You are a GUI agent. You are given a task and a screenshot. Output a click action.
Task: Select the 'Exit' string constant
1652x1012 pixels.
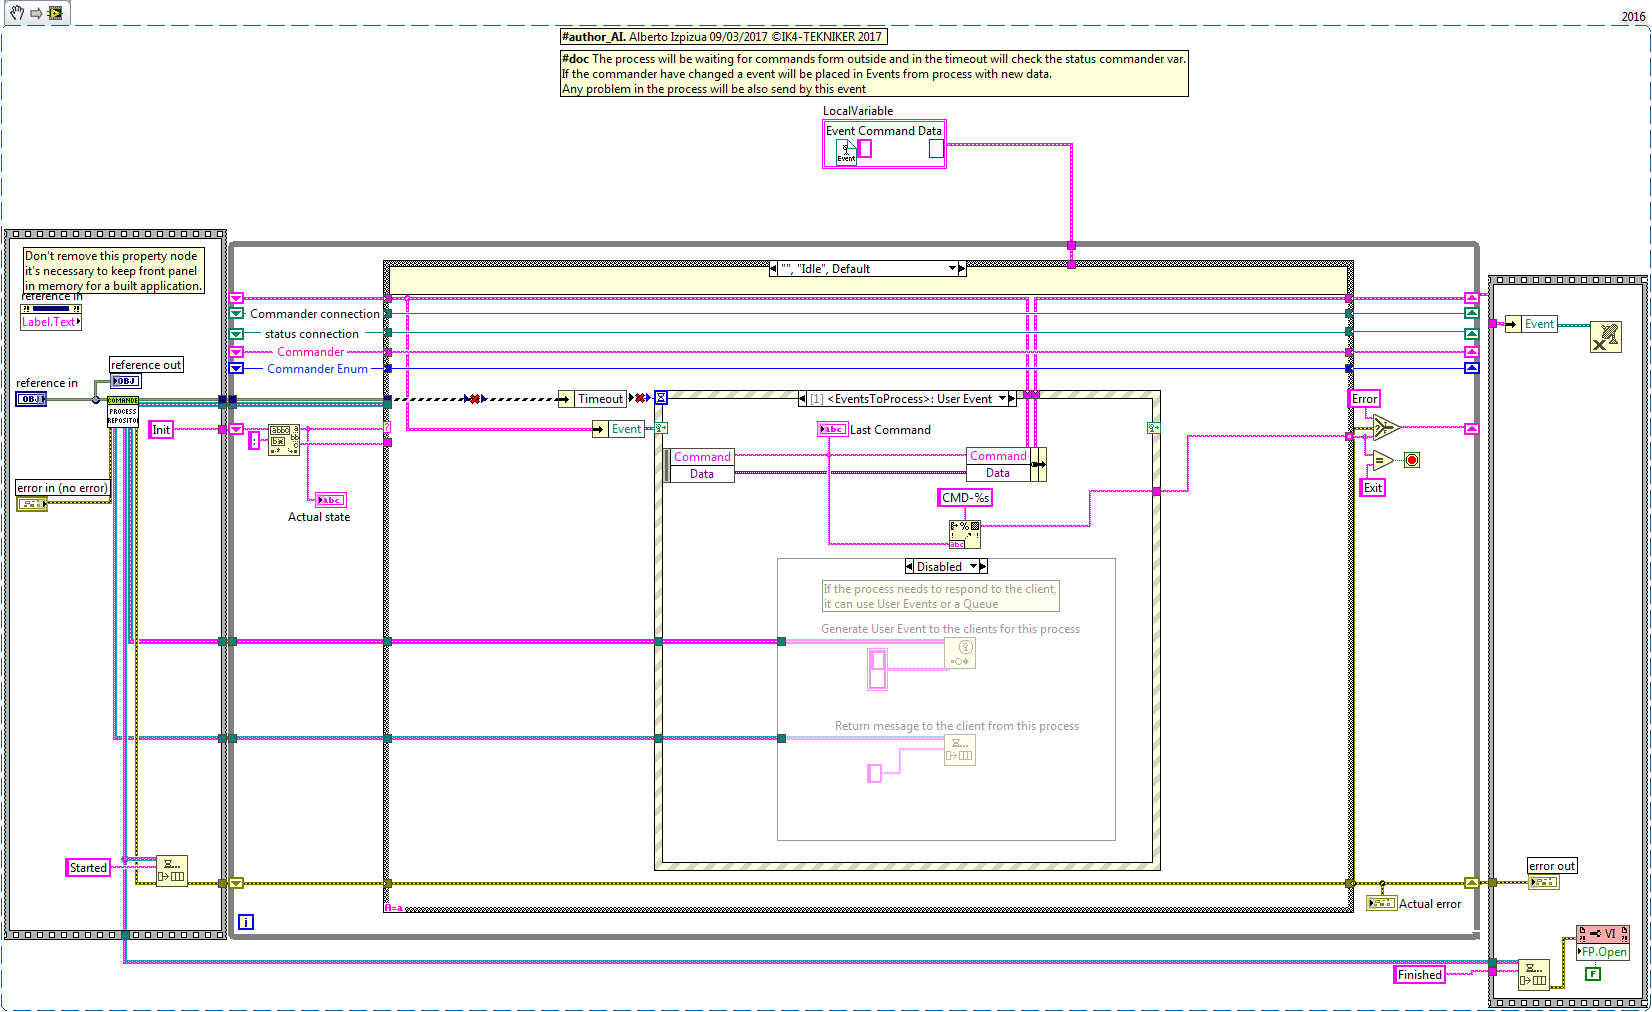pyautogui.click(x=1373, y=488)
